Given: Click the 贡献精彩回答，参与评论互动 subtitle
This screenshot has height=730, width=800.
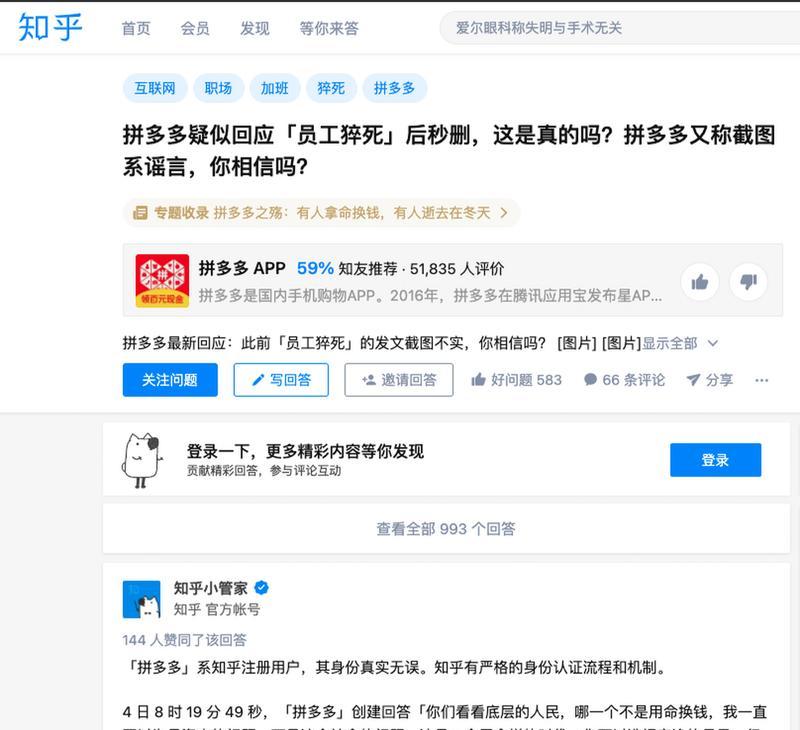Looking at the screenshot, I should [264, 470].
